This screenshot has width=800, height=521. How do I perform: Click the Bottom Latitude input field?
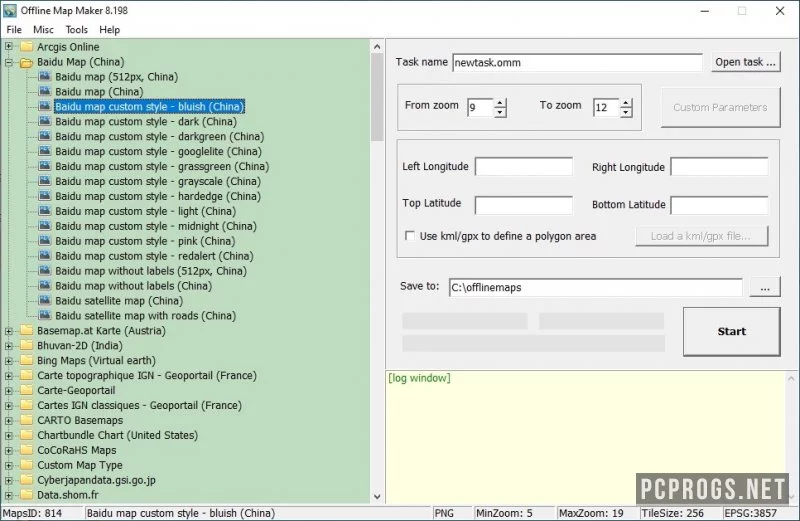719,205
